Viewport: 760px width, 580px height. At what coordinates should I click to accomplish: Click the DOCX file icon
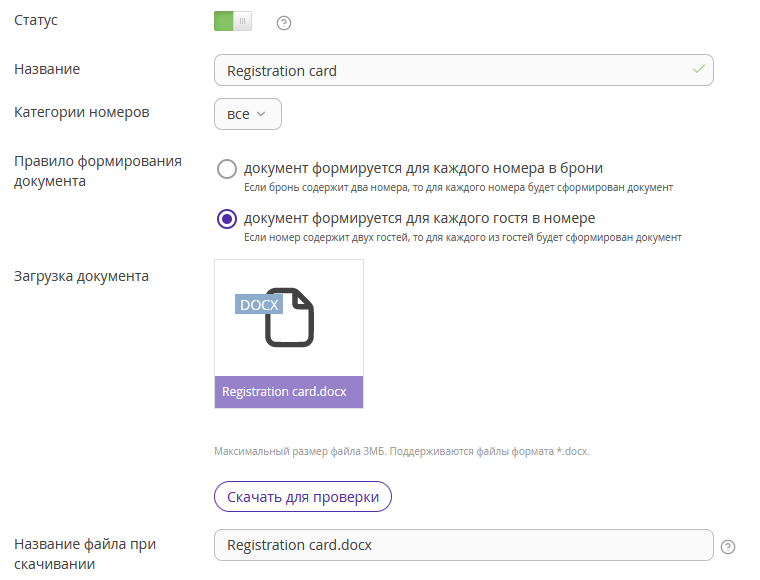289,317
